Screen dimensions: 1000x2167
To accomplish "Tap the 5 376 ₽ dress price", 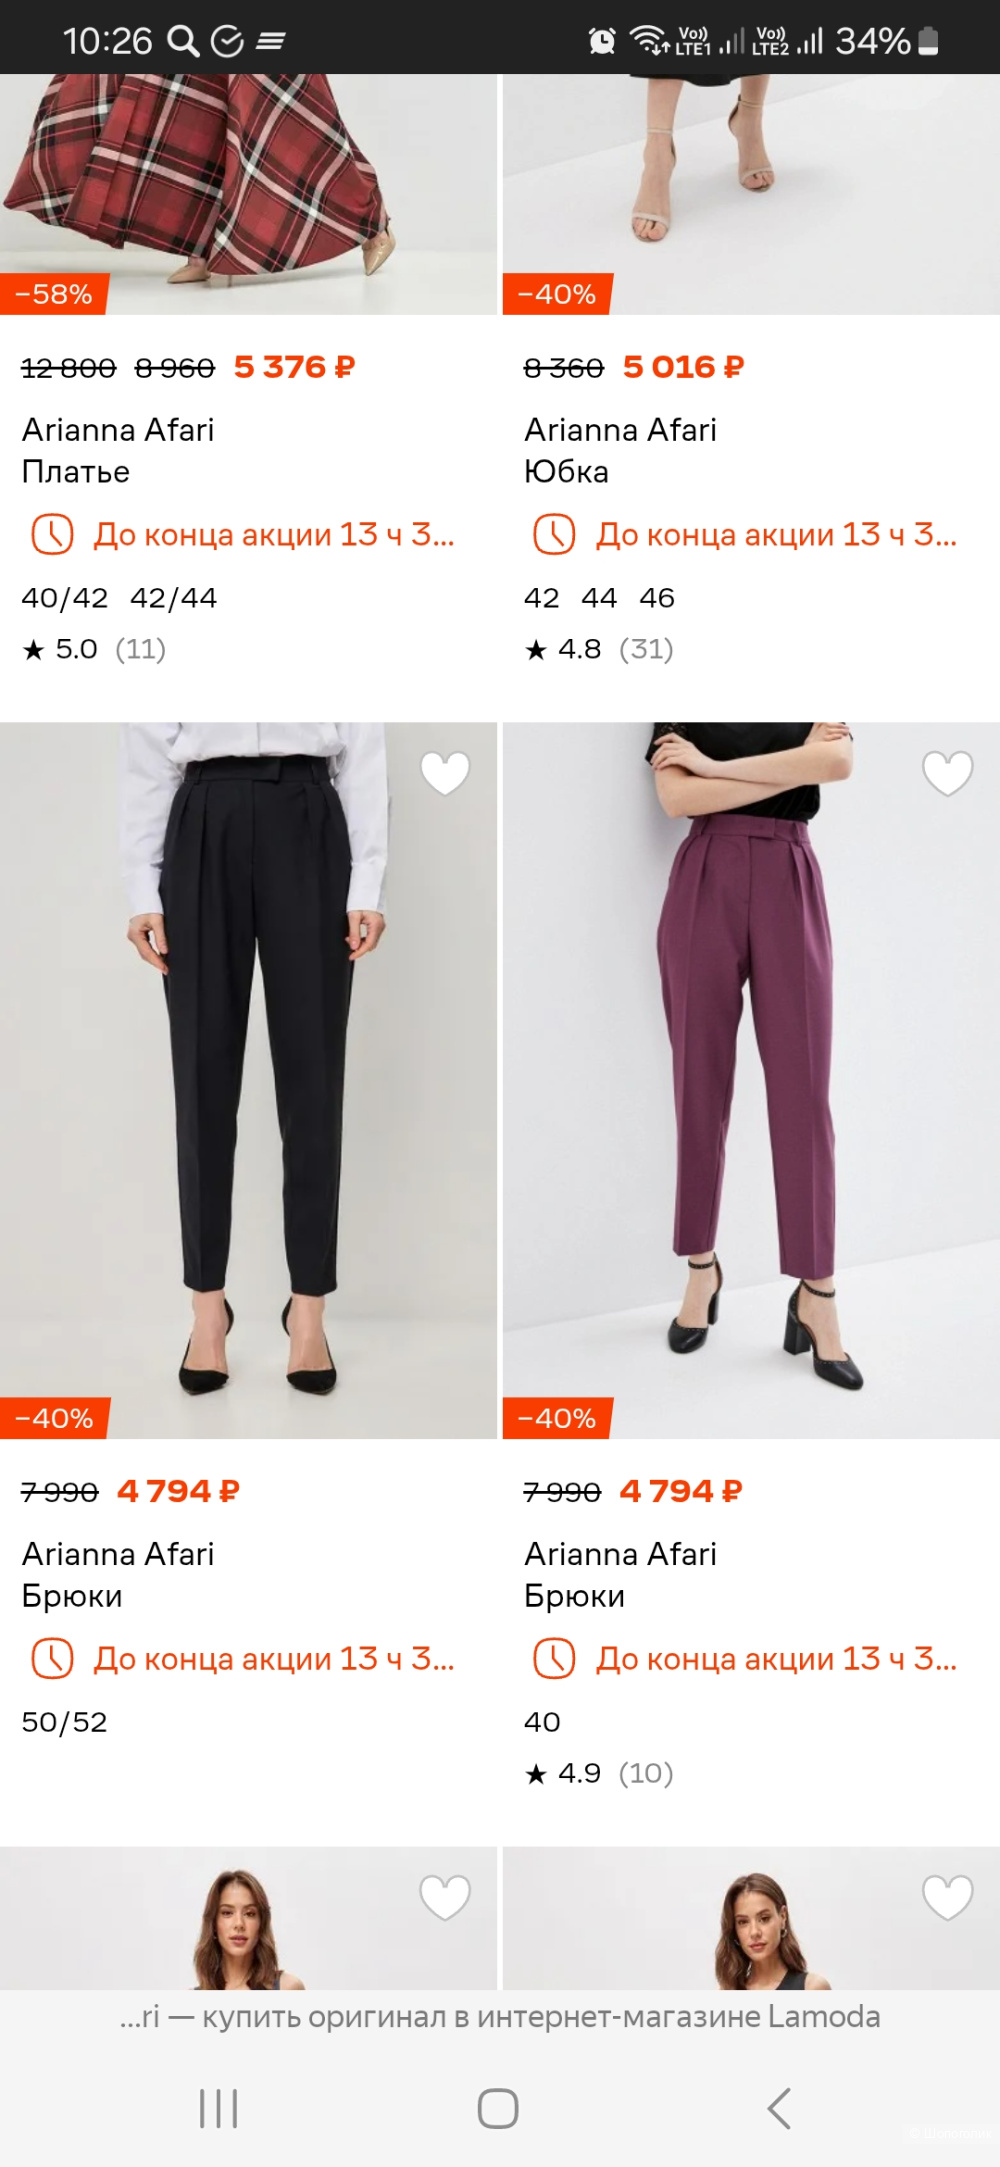I will 294,367.
